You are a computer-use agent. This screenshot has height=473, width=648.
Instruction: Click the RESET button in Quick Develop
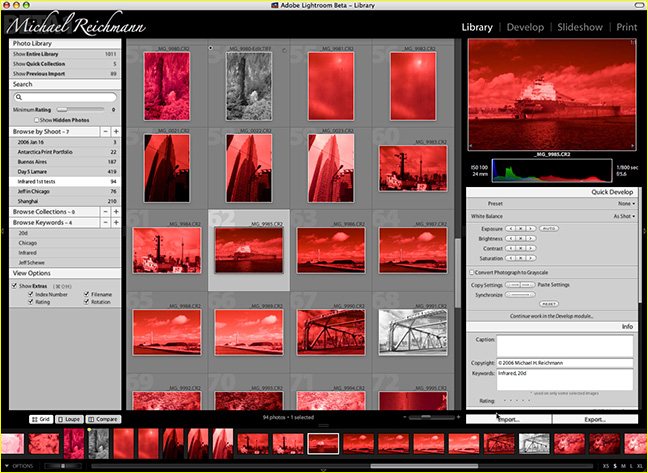(x=549, y=304)
